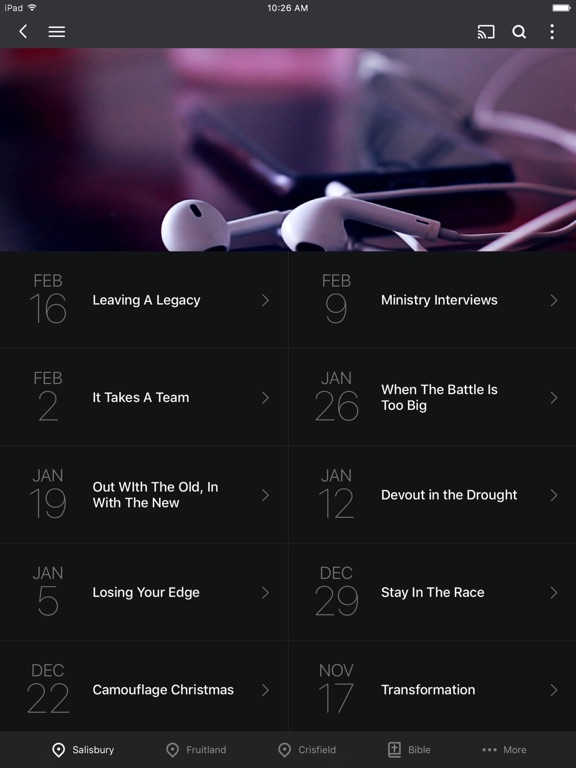Viewport: 576px width, 768px height.
Task: Tap the Bible book icon
Action: (394, 750)
